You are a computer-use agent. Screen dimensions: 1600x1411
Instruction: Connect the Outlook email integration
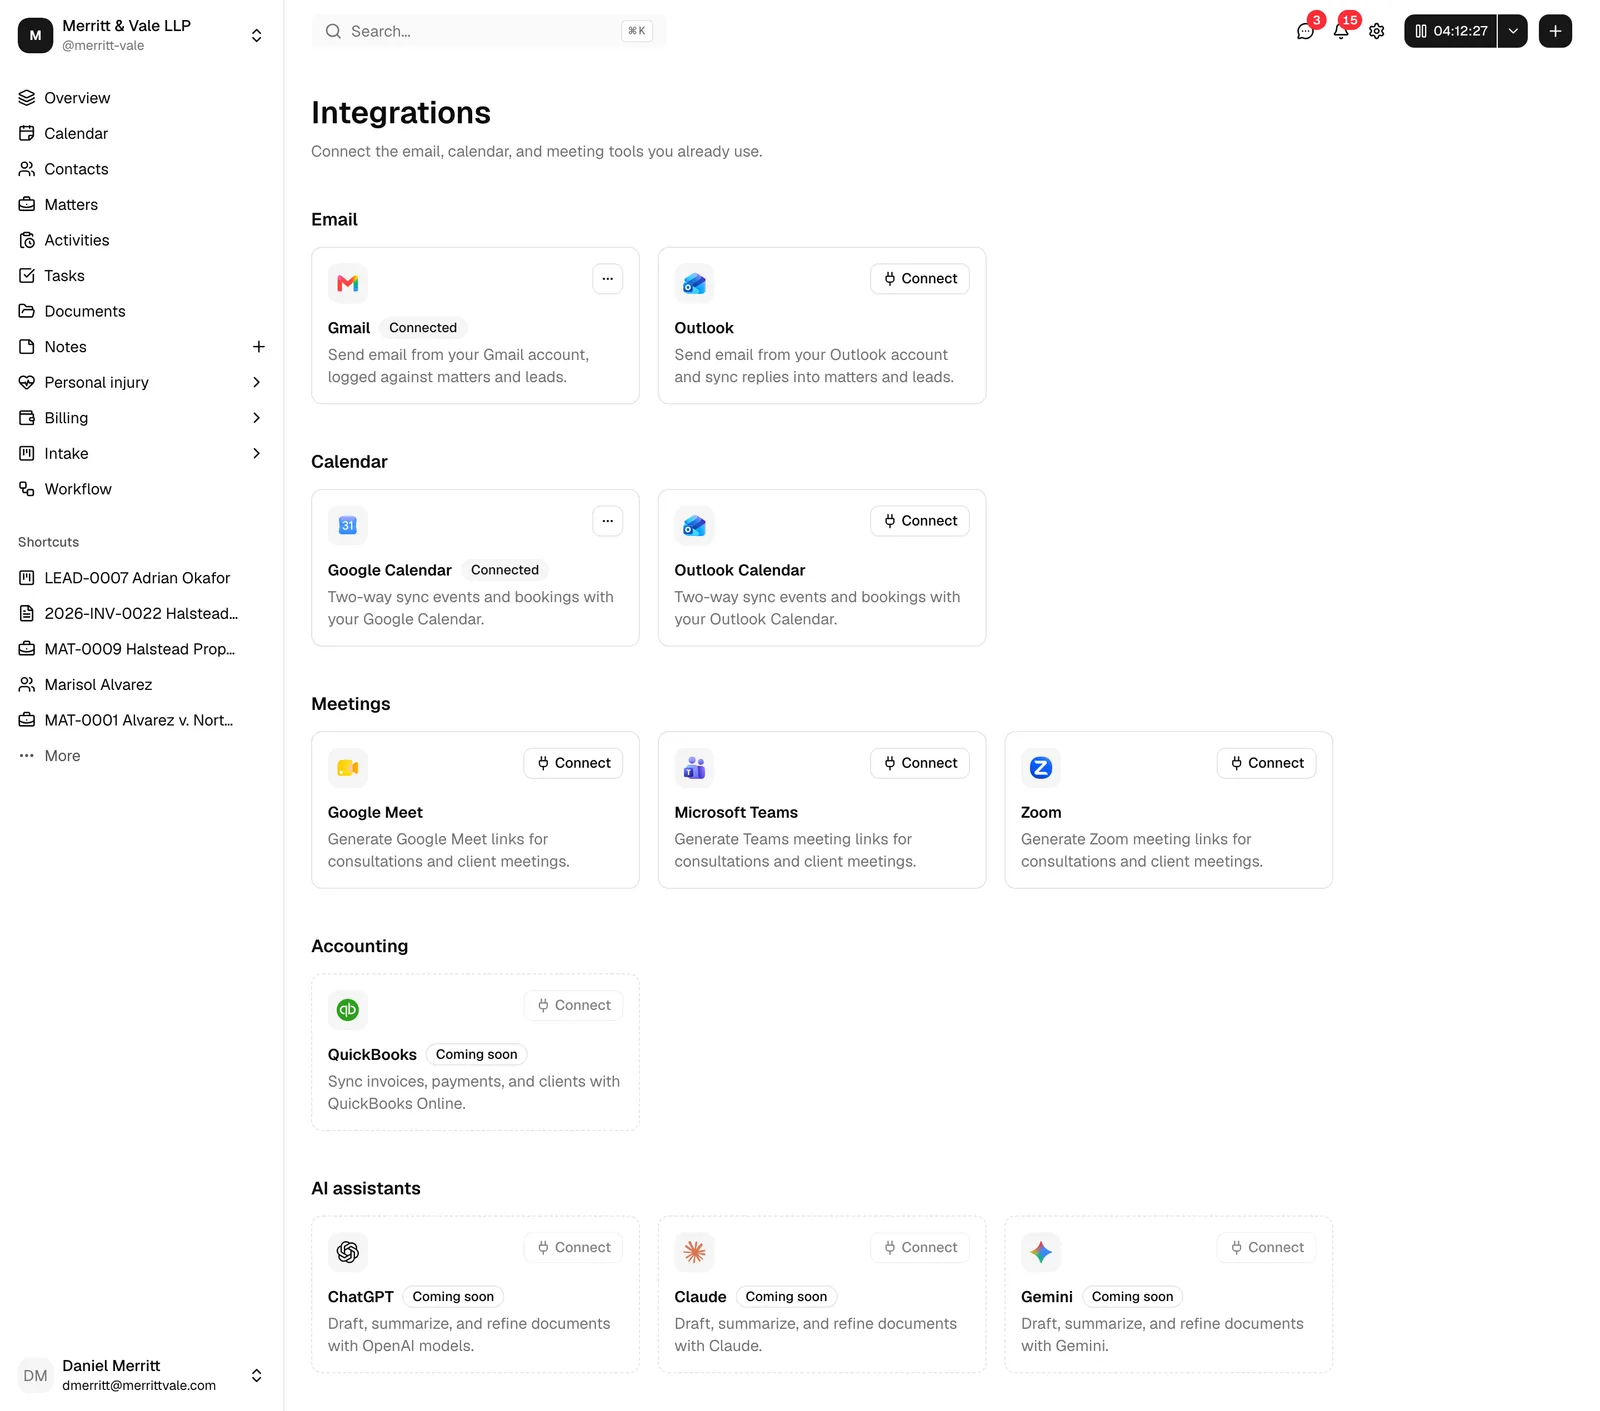click(920, 279)
